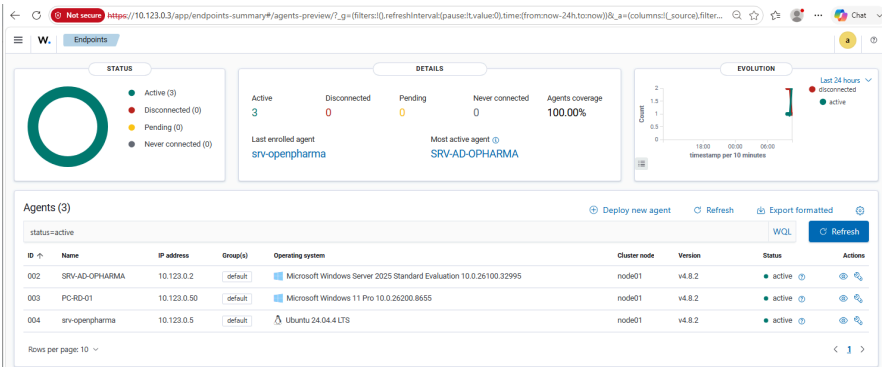
Task: Sort agents by the Version column header
Action: (689, 255)
